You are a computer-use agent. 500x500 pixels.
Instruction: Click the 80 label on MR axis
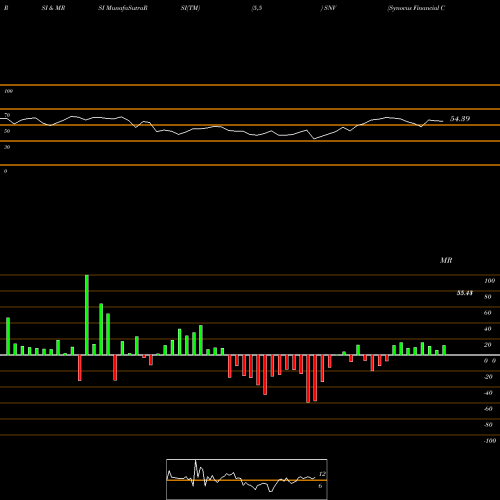pyautogui.click(x=488, y=297)
